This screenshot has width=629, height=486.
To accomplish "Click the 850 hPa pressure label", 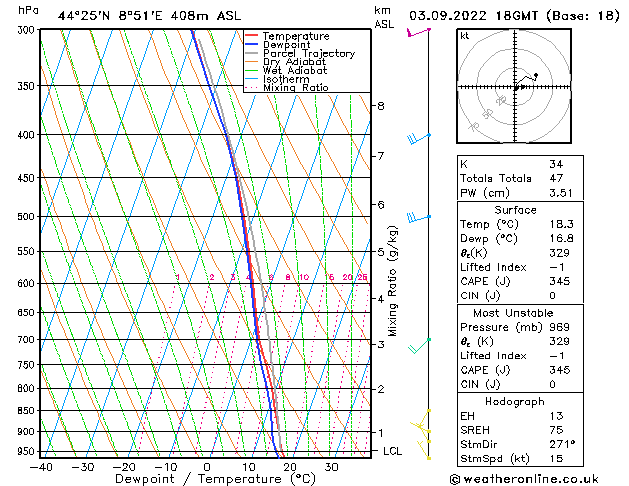I will 28,411.
